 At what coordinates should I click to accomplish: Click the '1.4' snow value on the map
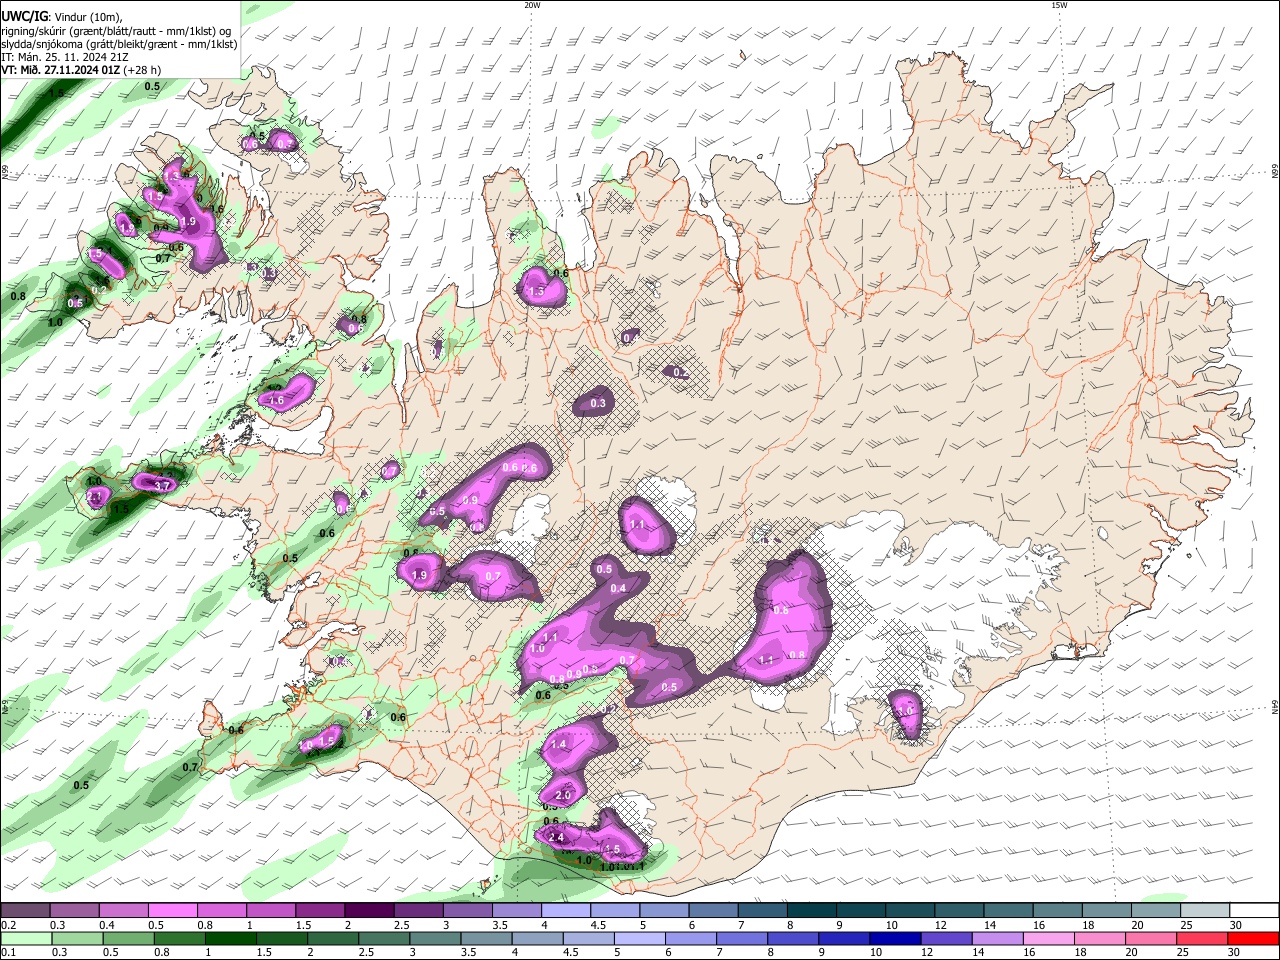558,744
